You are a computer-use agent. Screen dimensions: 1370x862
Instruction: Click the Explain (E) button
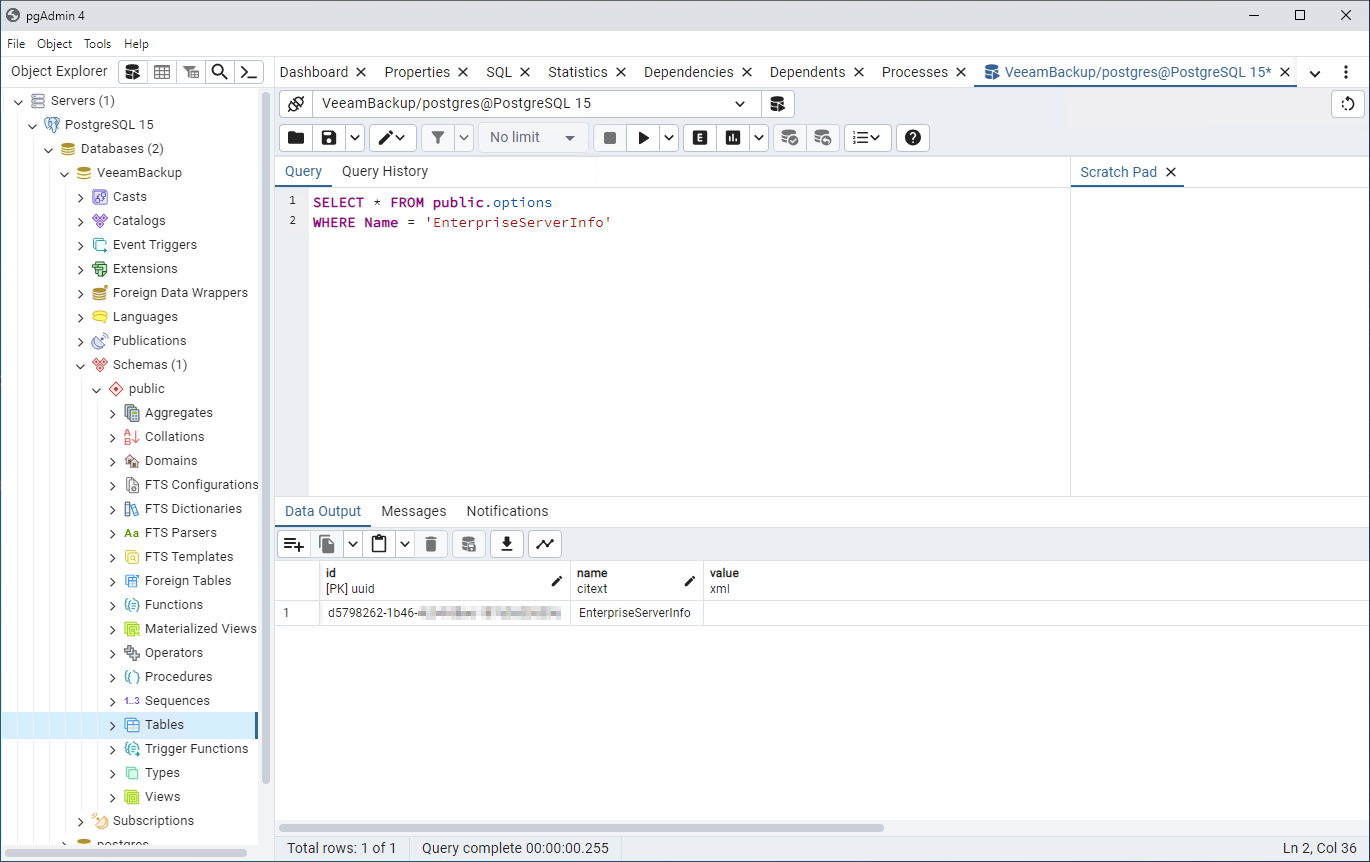pos(700,138)
